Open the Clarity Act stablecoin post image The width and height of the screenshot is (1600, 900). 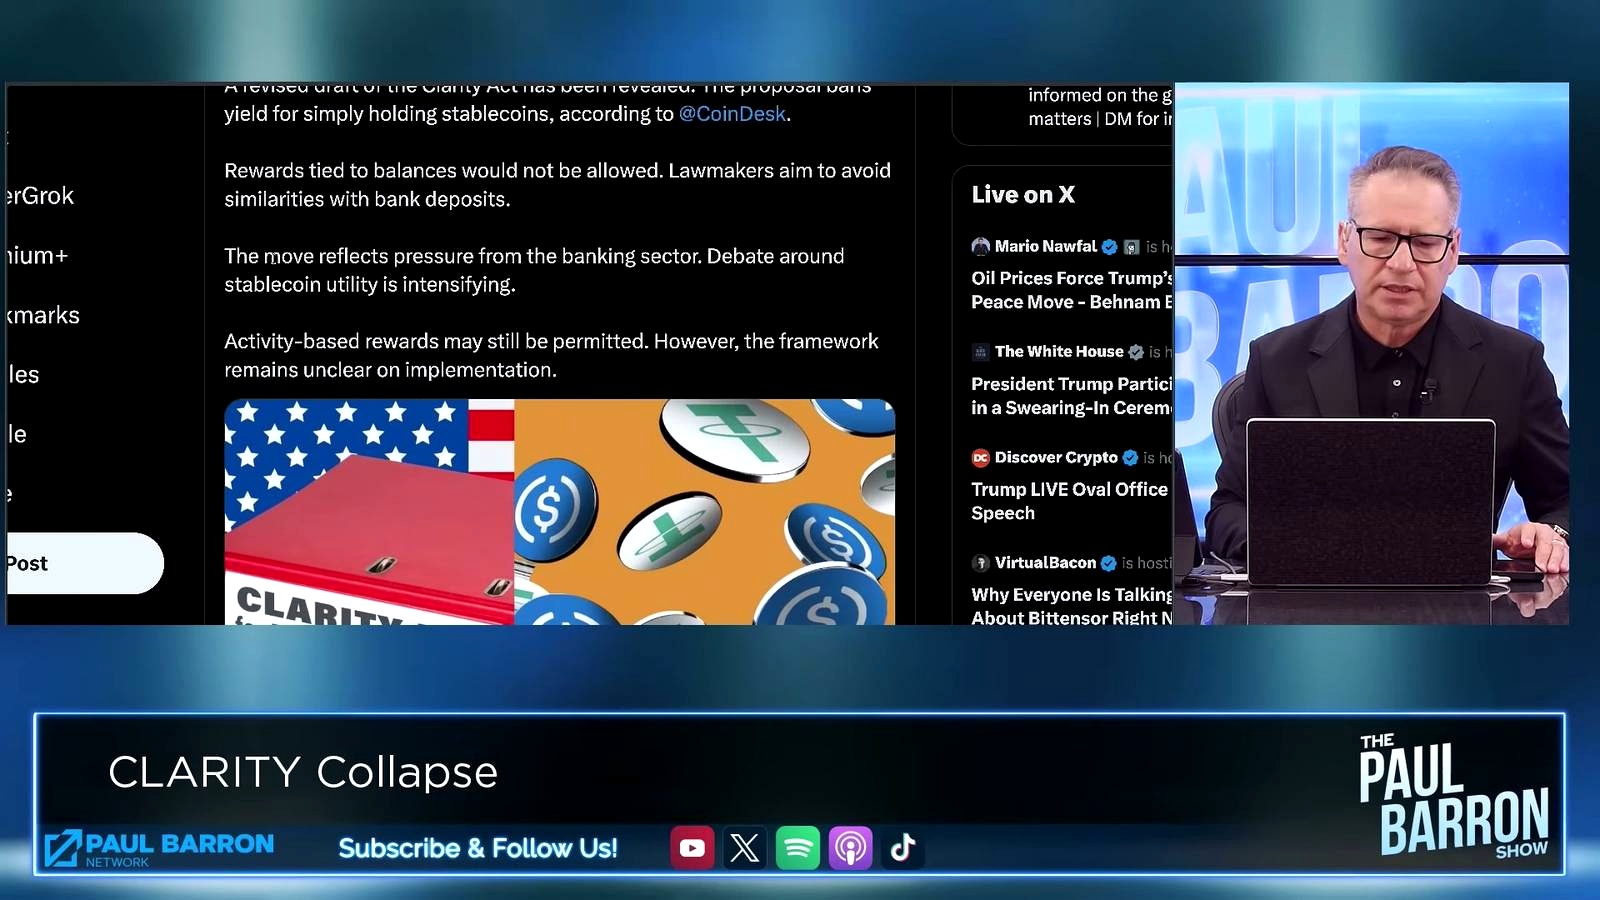559,512
